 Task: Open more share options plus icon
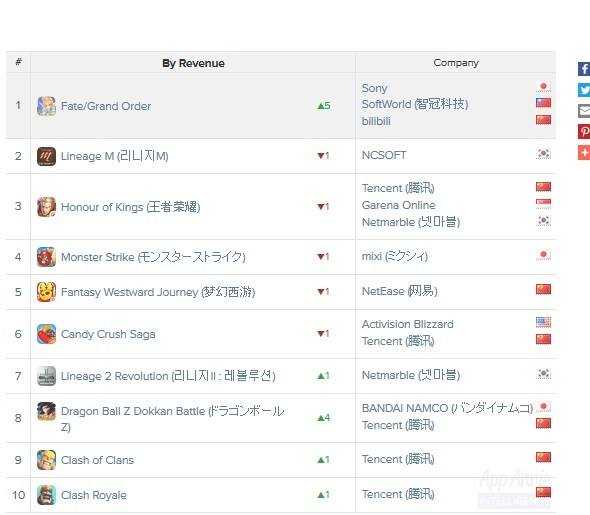point(584,153)
